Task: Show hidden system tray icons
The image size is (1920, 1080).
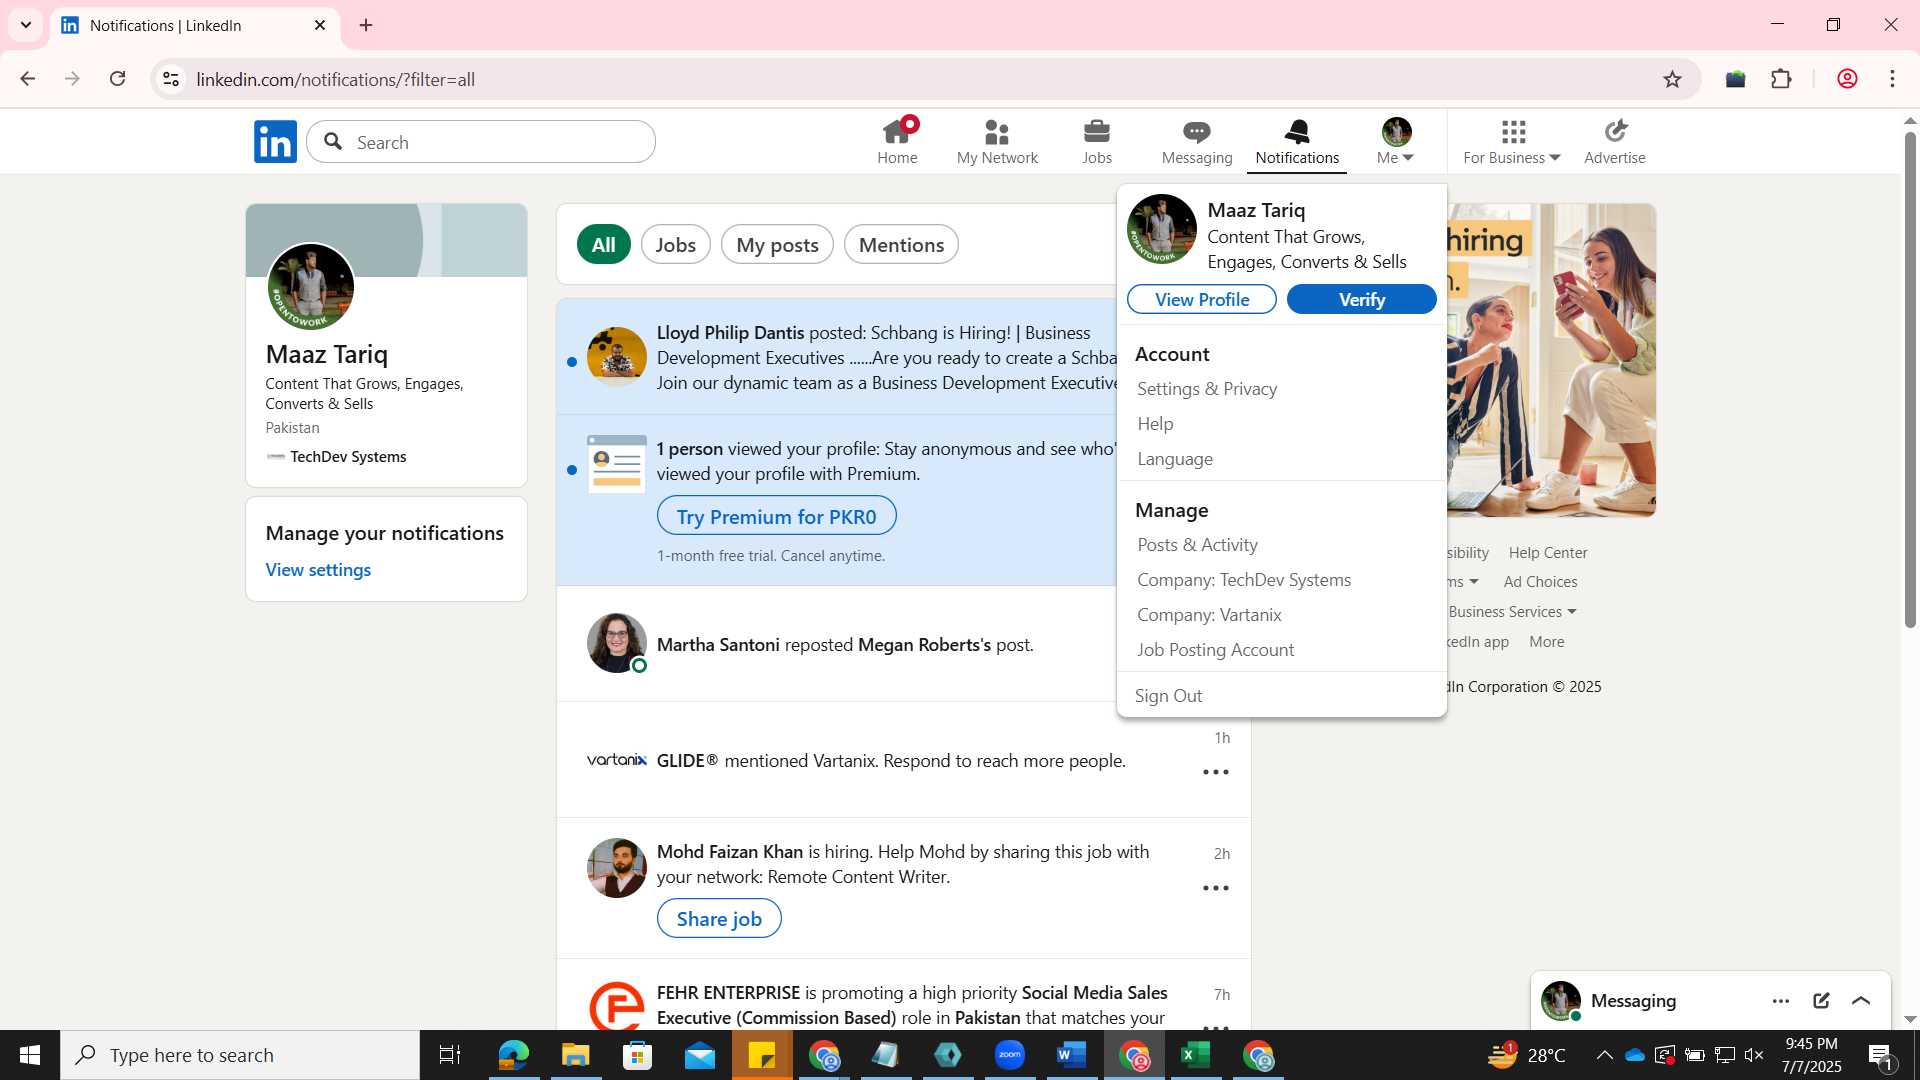Action: 1604,1055
